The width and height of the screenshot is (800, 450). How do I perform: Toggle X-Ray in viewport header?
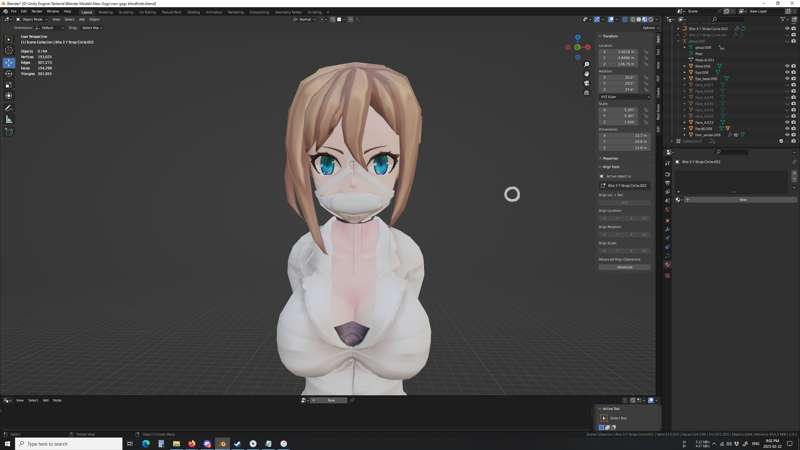624,19
